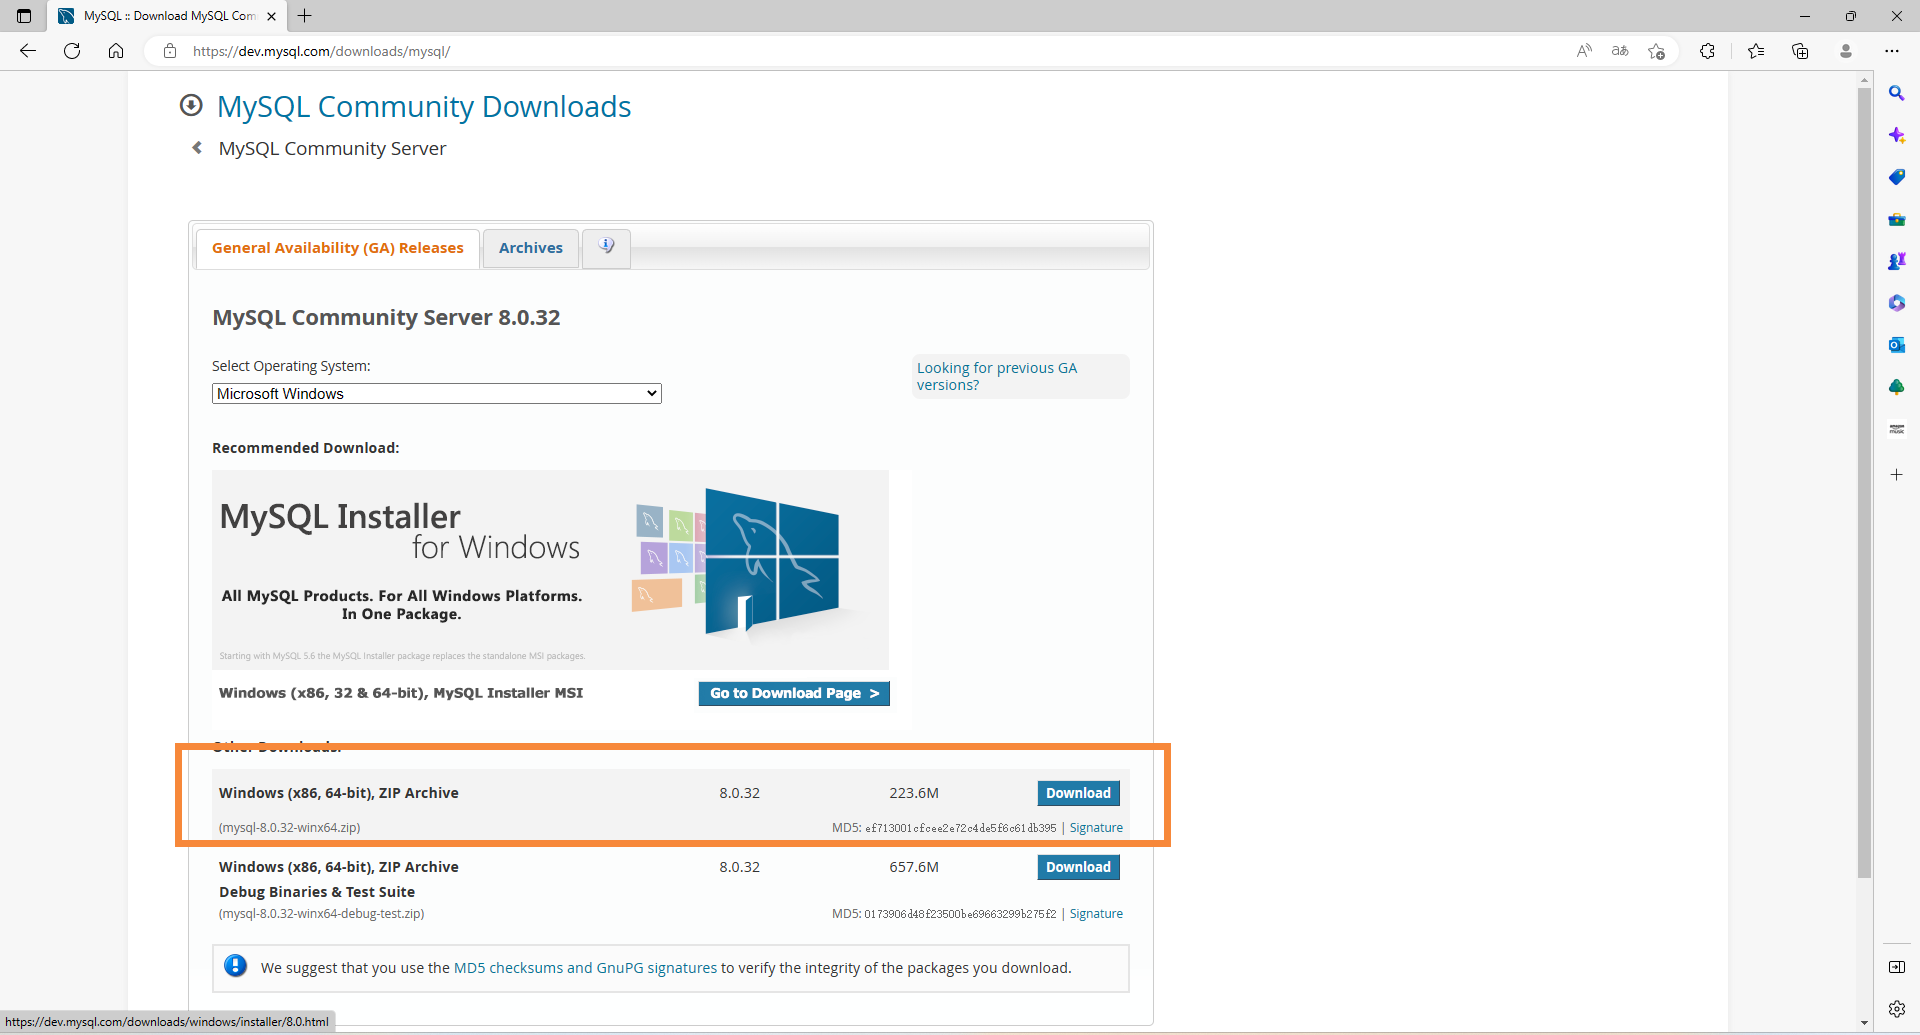Open sidebar settings gear
Screen dimensions: 1920x1035
click(1896, 1009)
